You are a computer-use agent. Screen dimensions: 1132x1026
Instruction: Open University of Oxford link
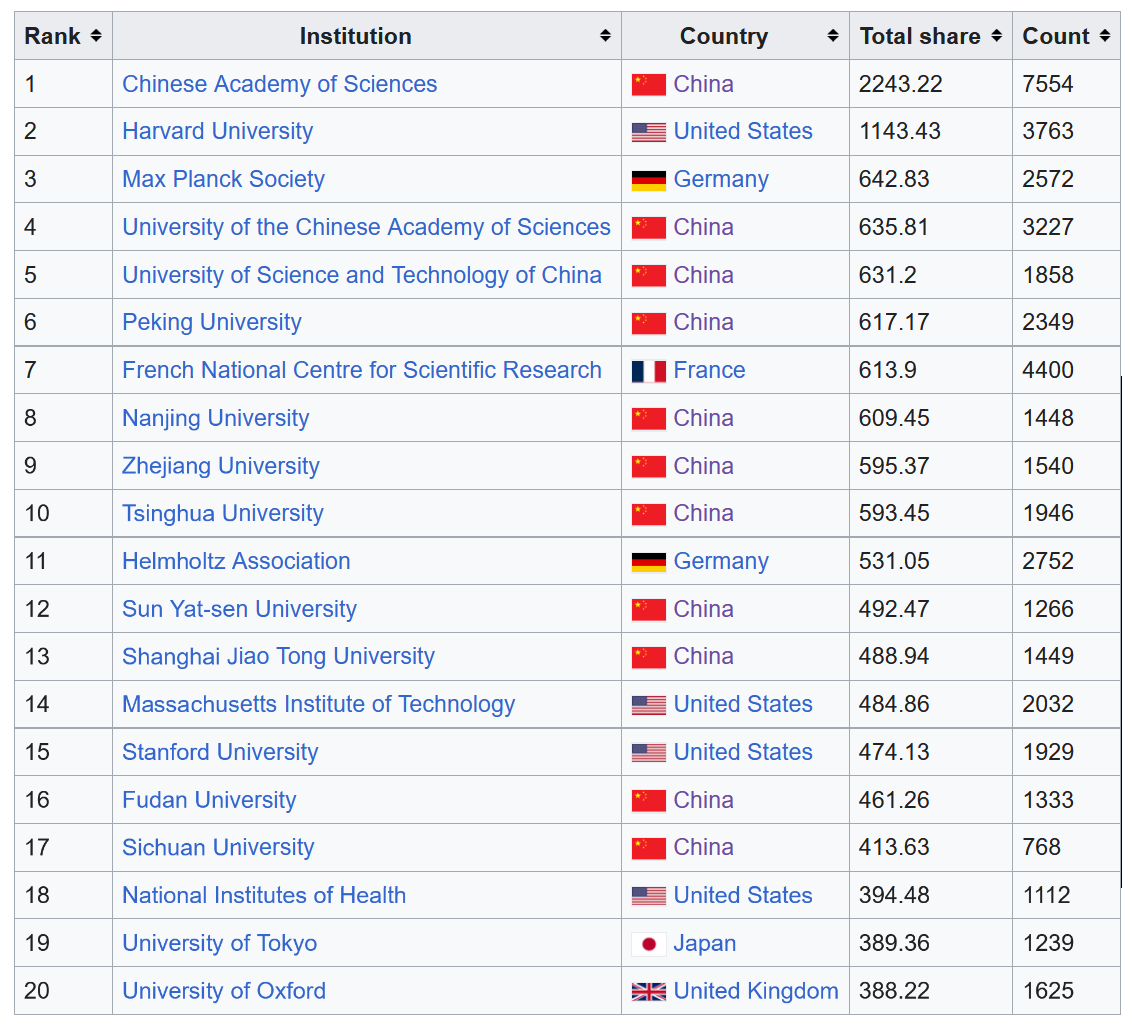pos(224,991)
